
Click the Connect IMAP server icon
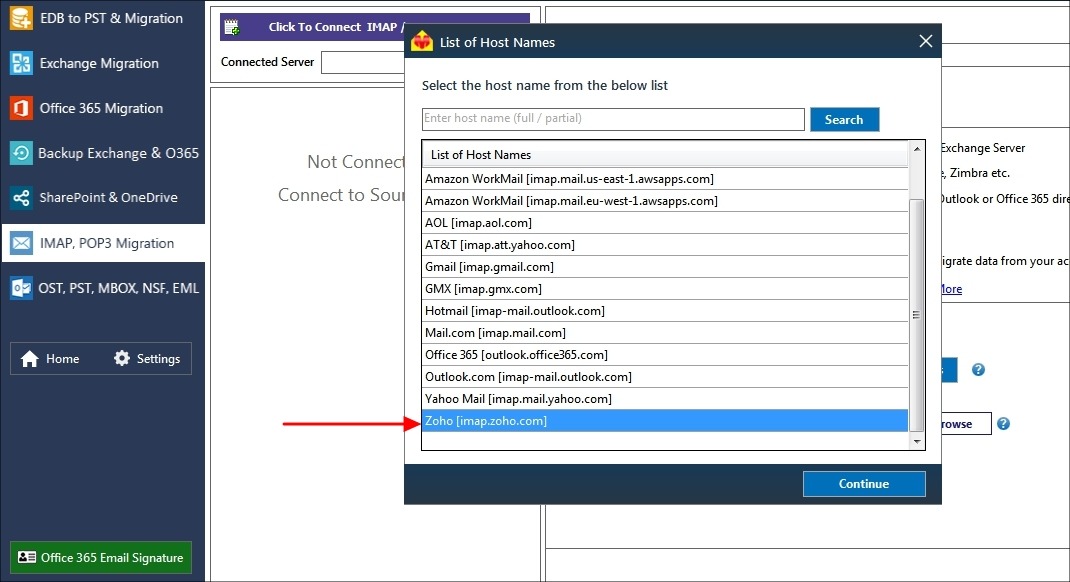(x=232, y=27)
